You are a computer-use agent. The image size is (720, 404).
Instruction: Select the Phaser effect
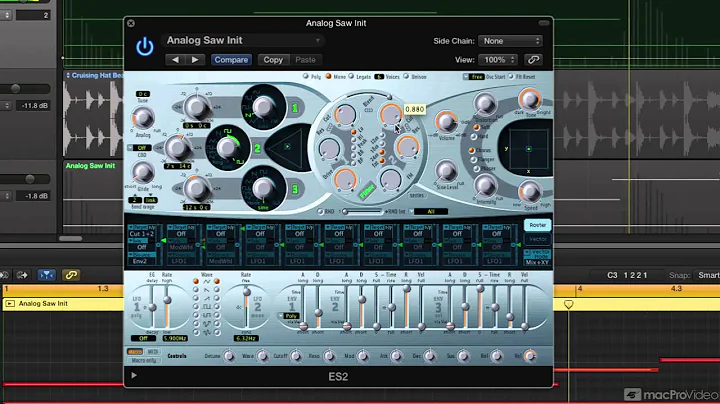coord(477,169)
